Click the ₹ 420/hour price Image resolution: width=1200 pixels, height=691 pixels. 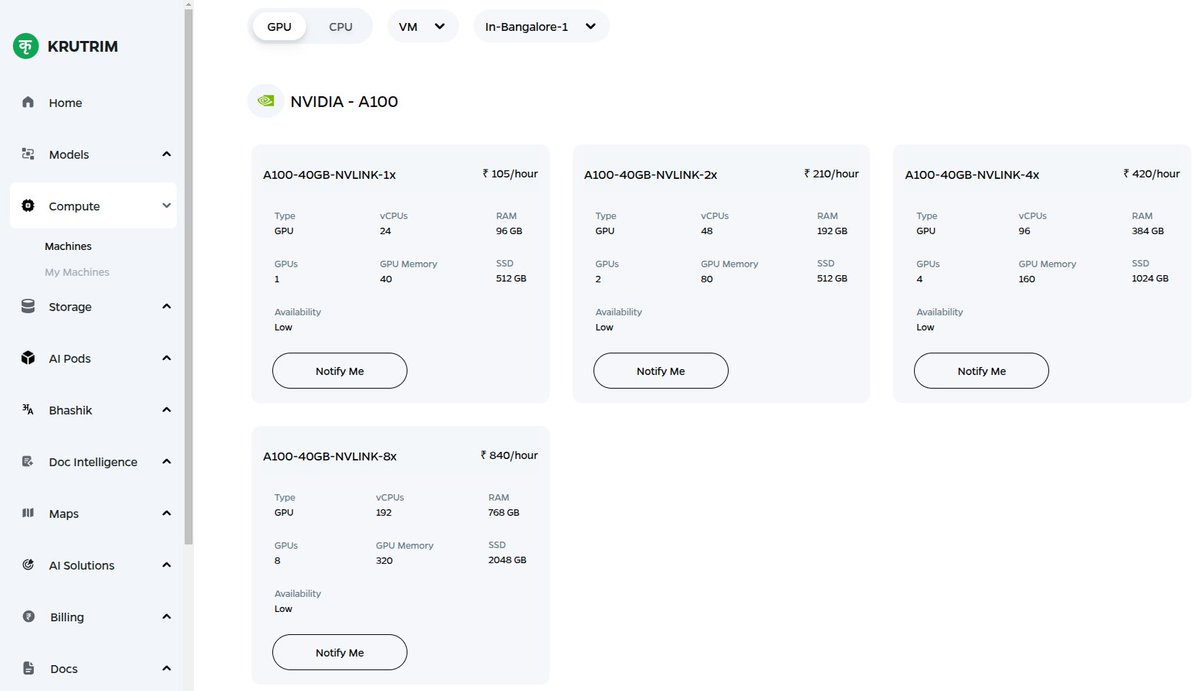(1151, 173)
